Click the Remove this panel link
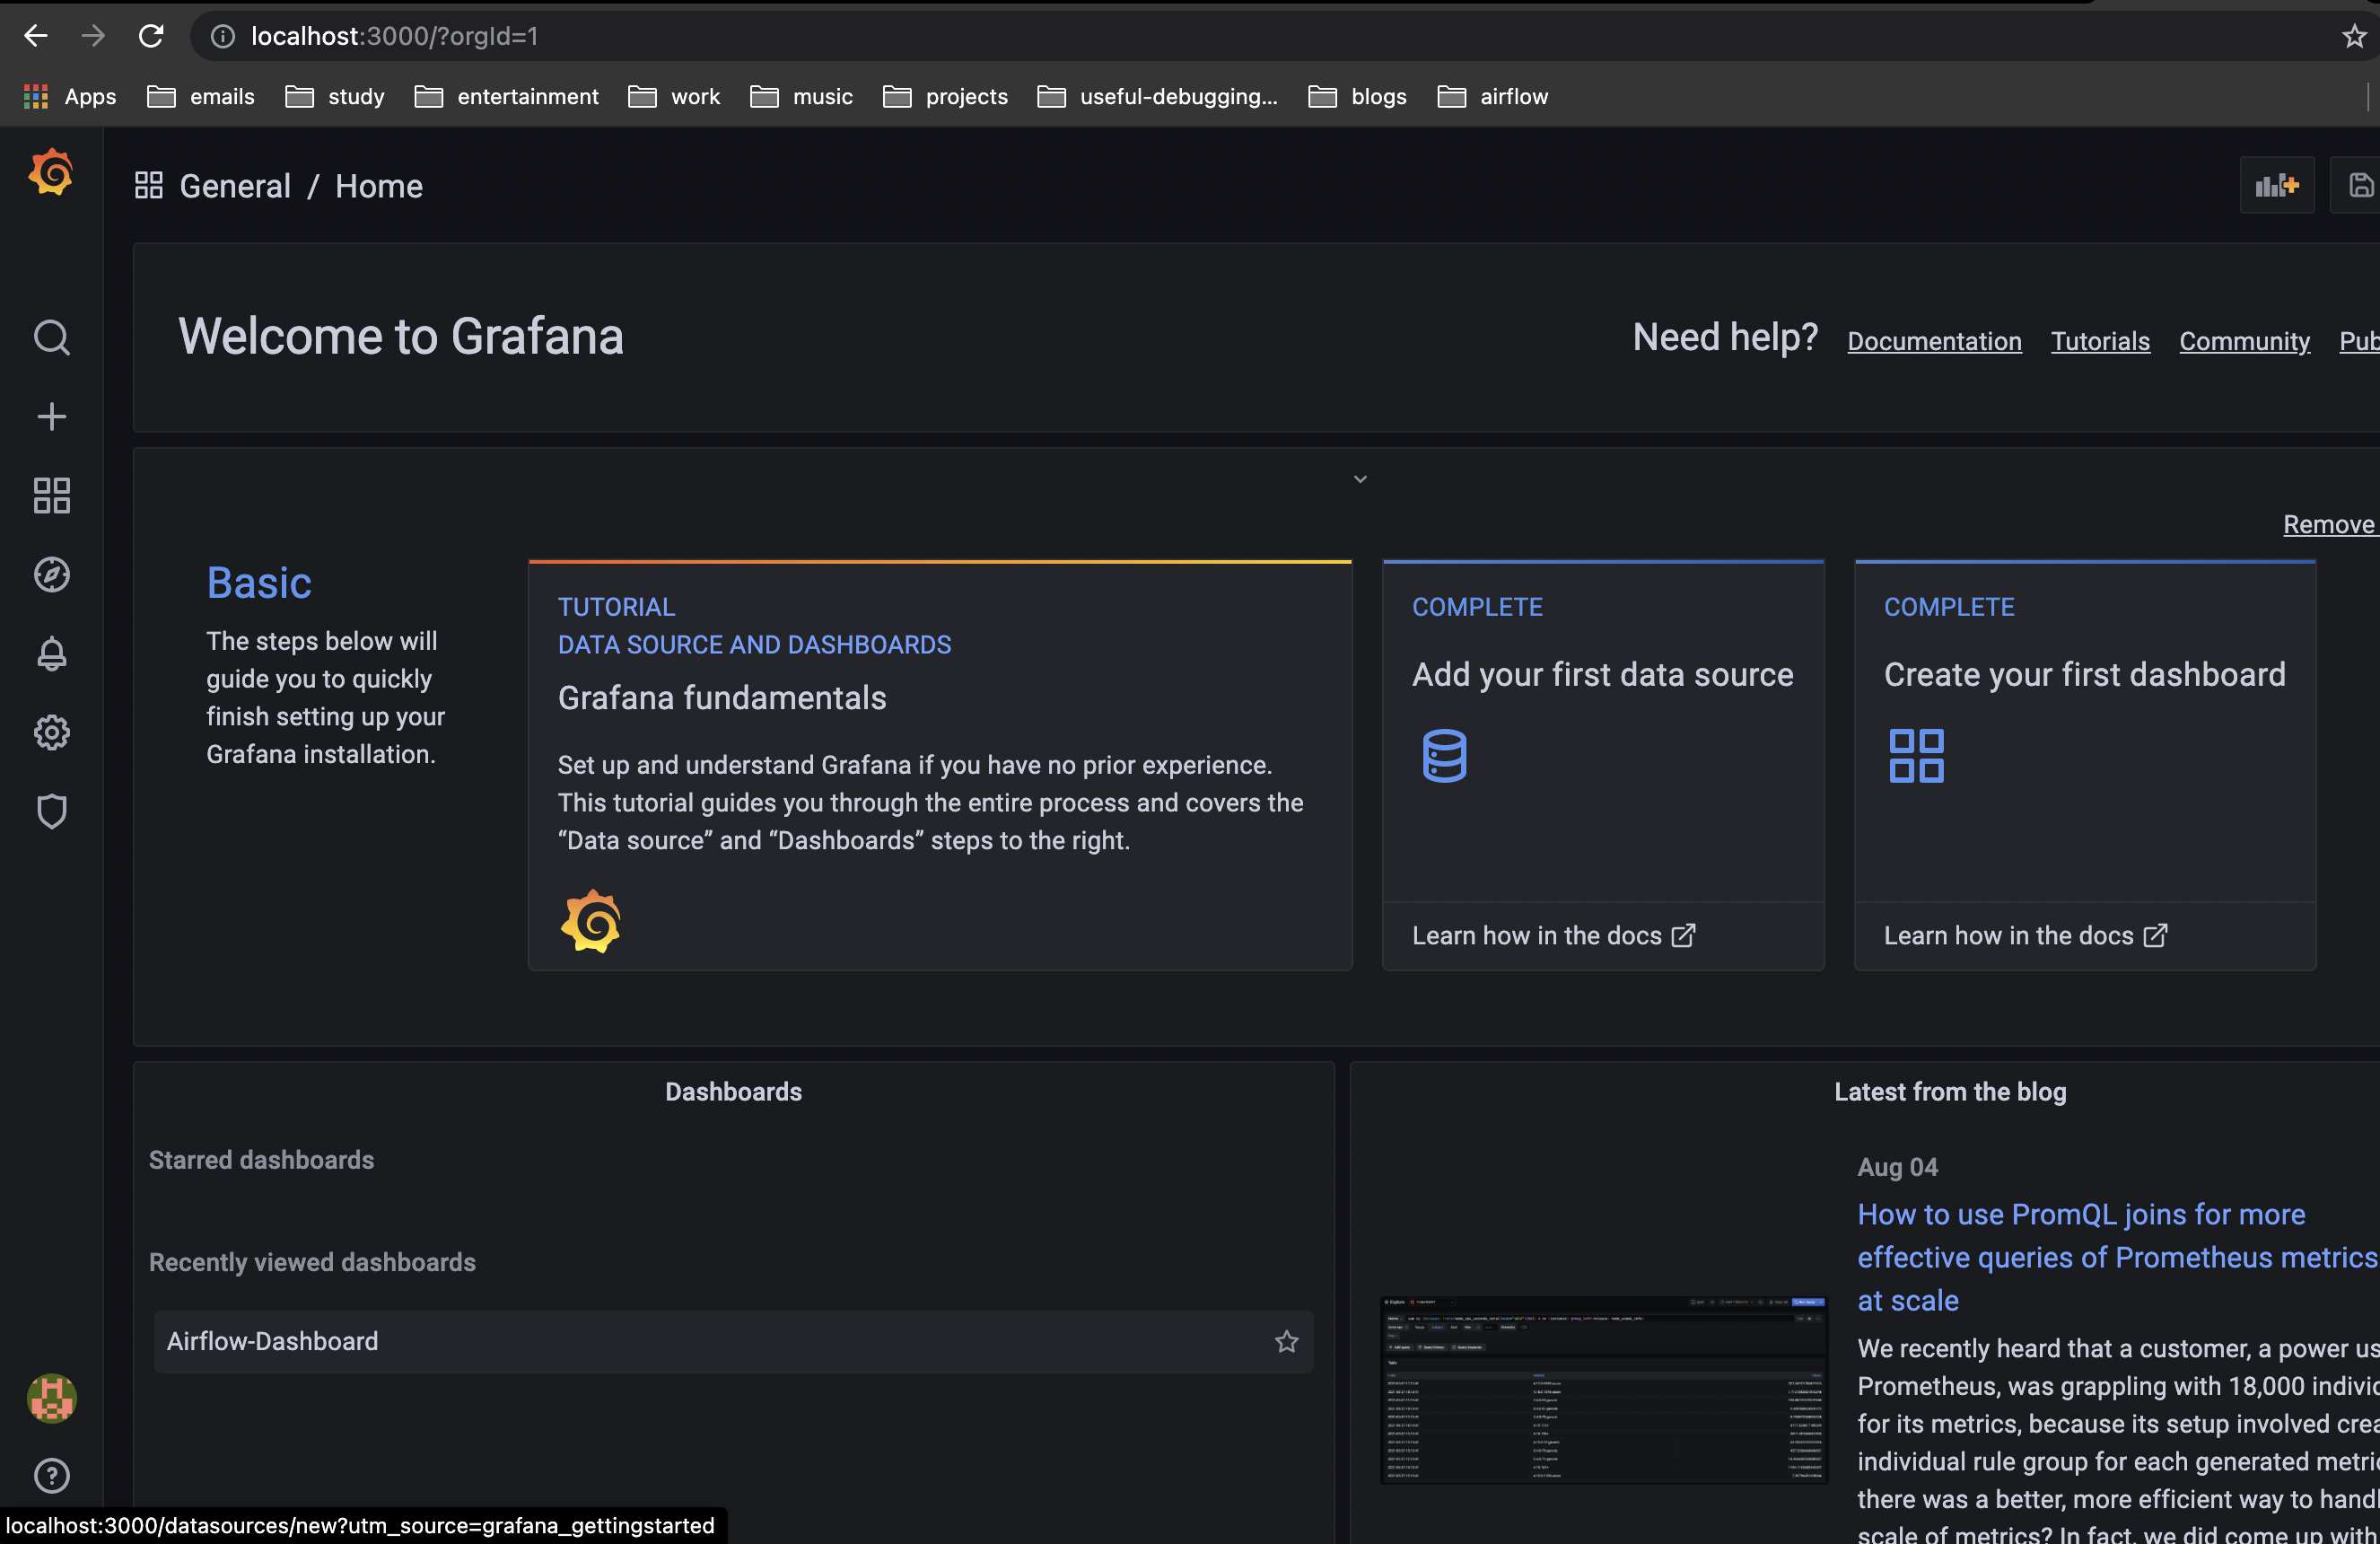 coord(2328,523)
